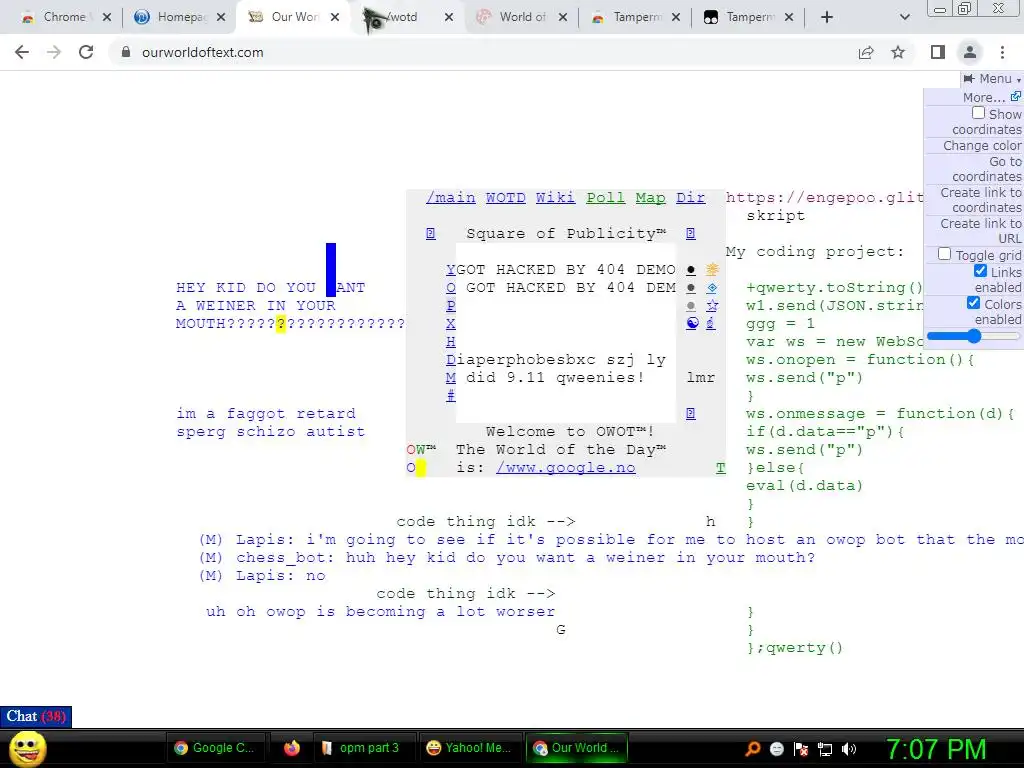Screen dimensions: 1024x768
Task: Click the smiley start button
Action: [x=27, y=748]
